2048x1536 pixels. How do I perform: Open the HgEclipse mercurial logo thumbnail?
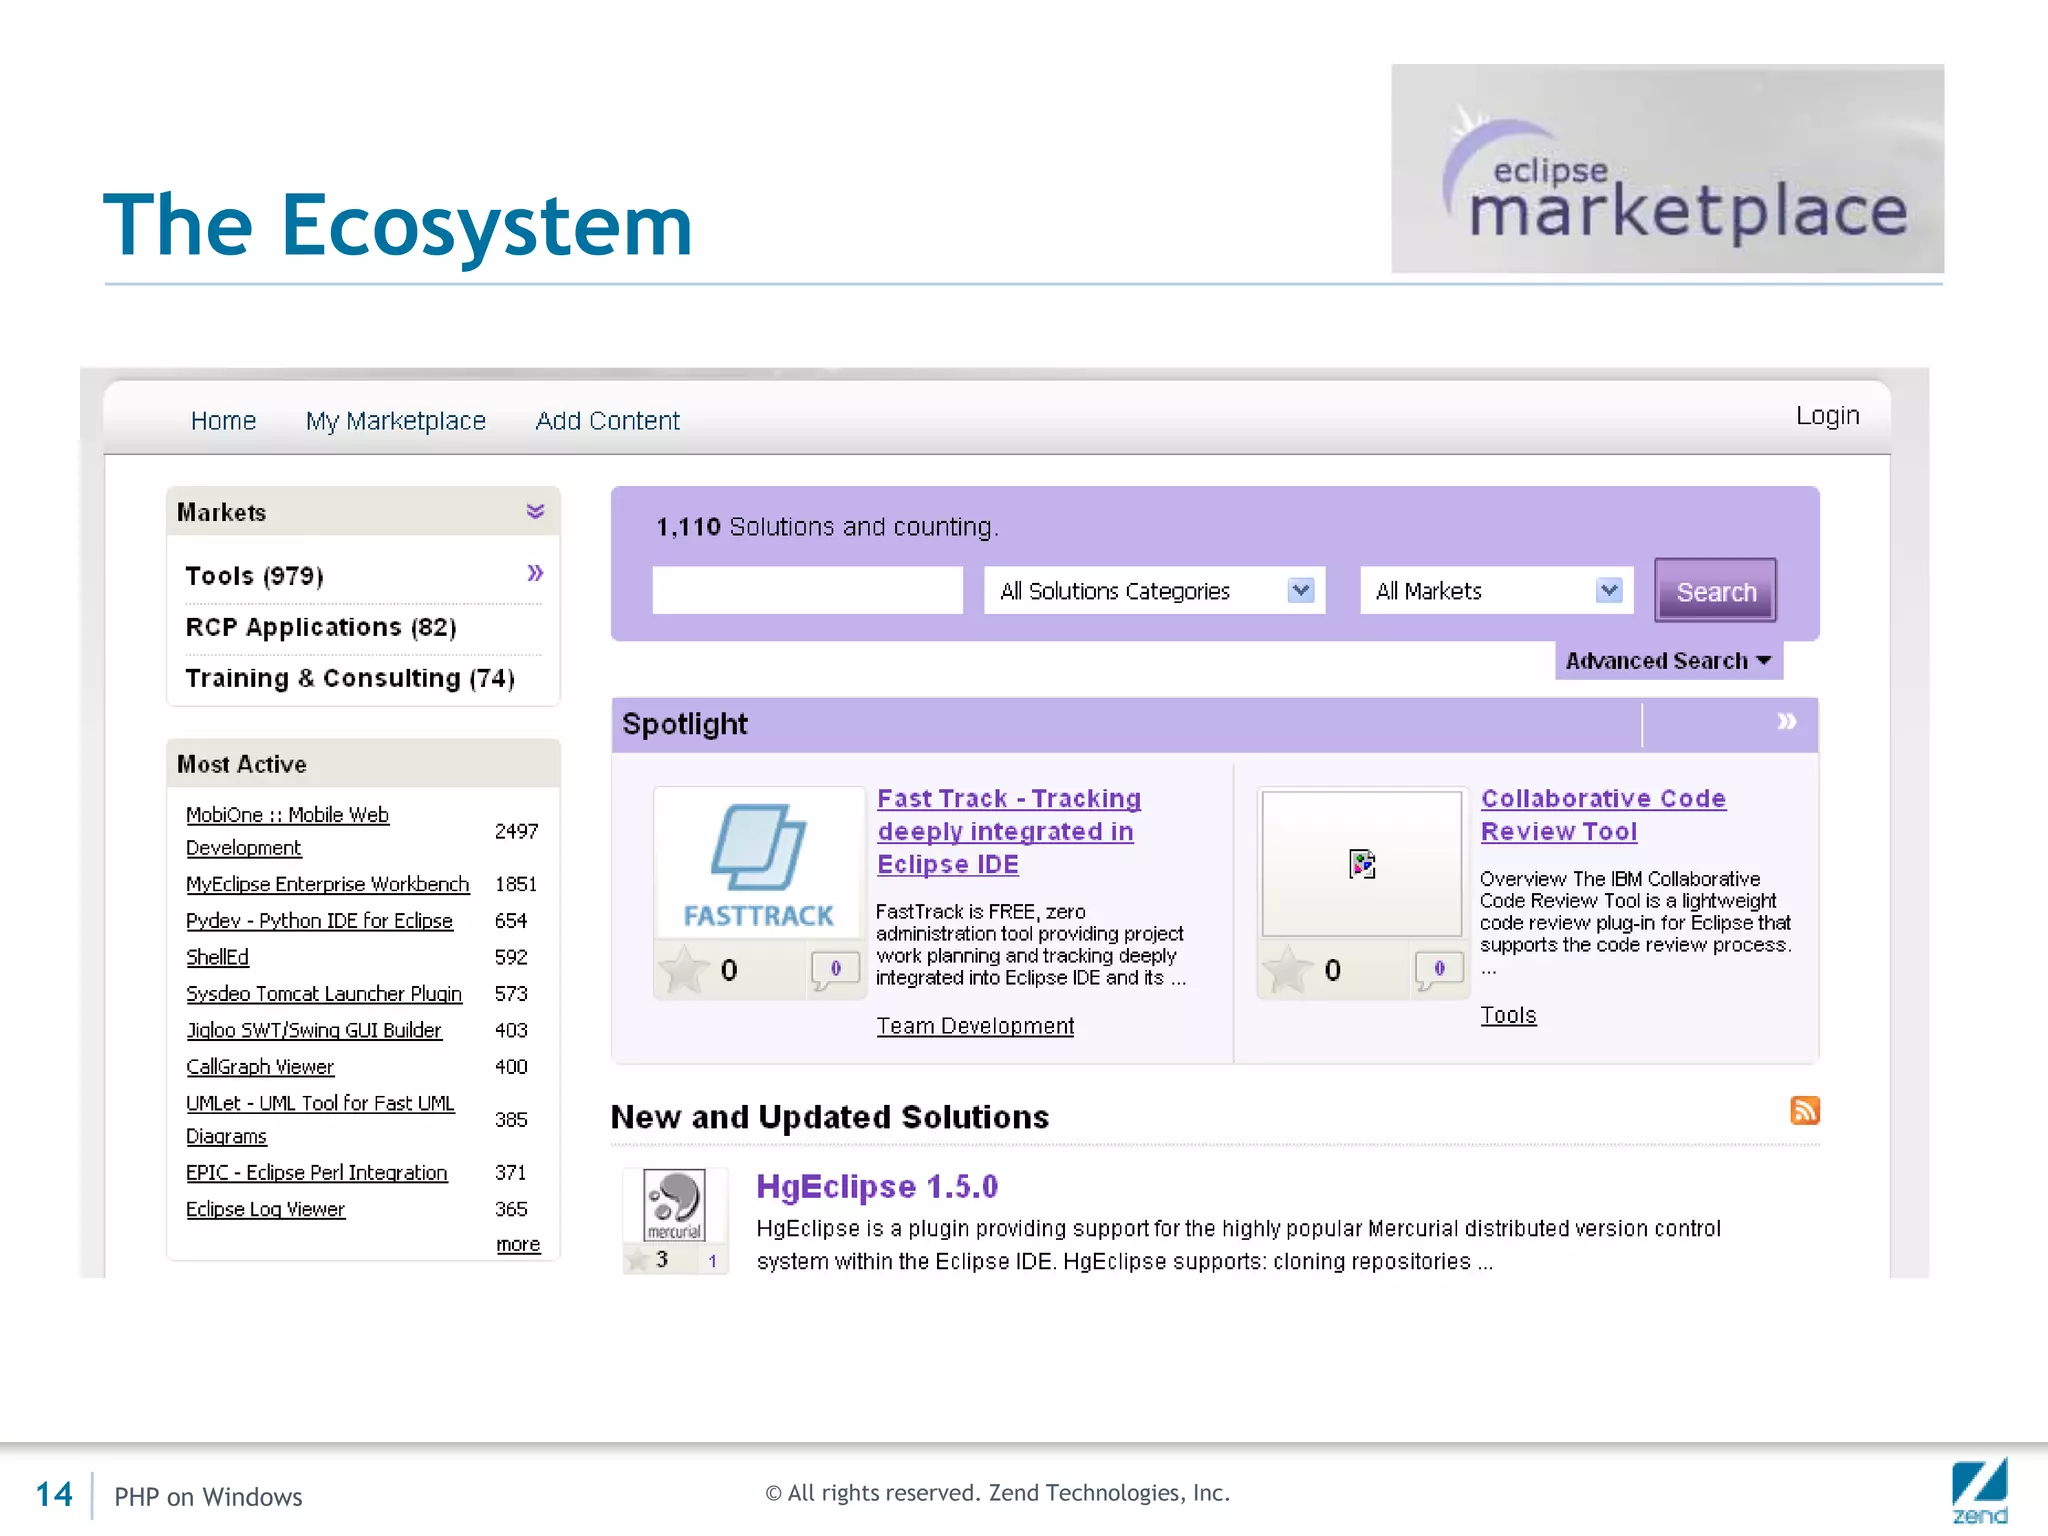[674, 1204]
